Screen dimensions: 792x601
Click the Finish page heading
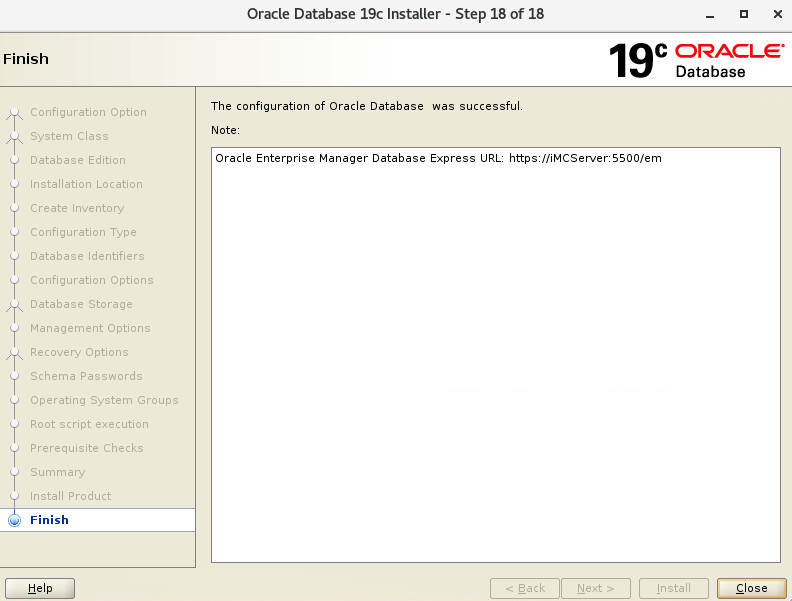26,59
